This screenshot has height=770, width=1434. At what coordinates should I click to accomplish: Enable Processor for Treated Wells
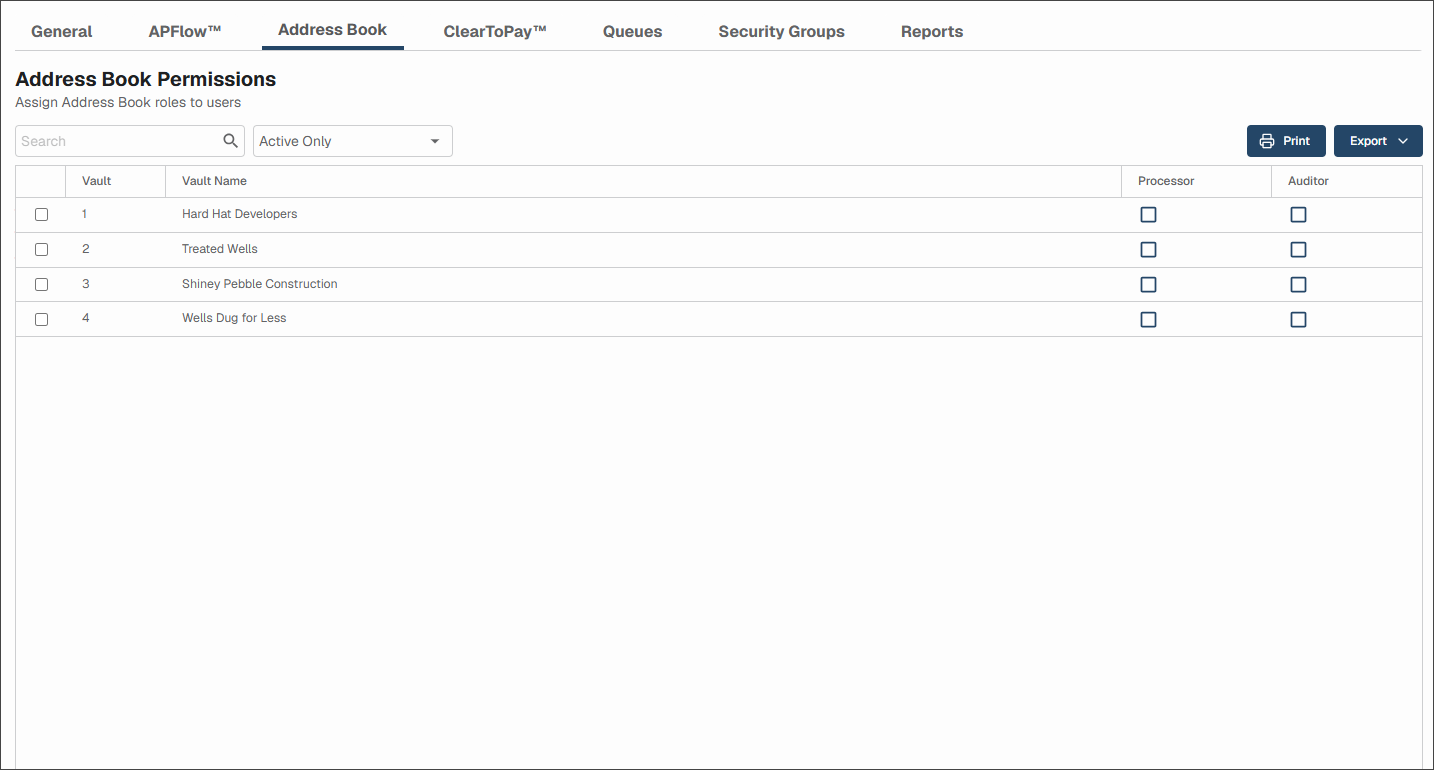[1148, 249]
